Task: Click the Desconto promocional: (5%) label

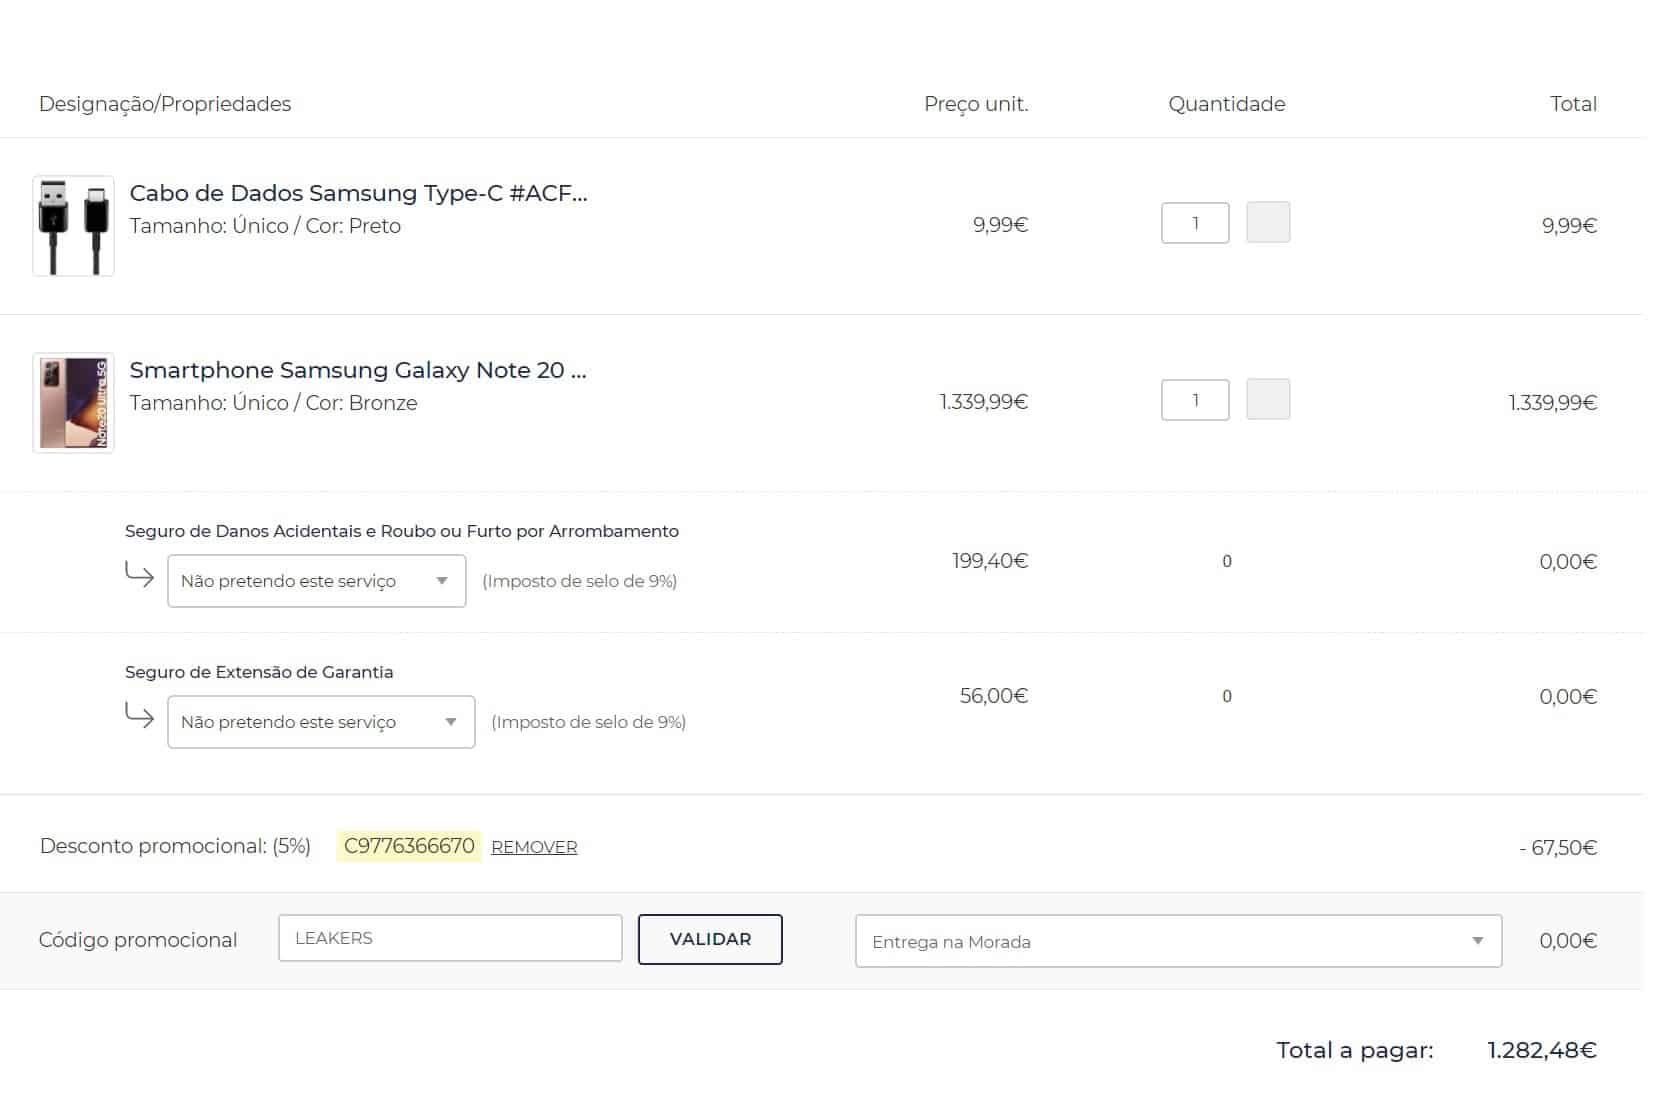Action: click(175, 846)
